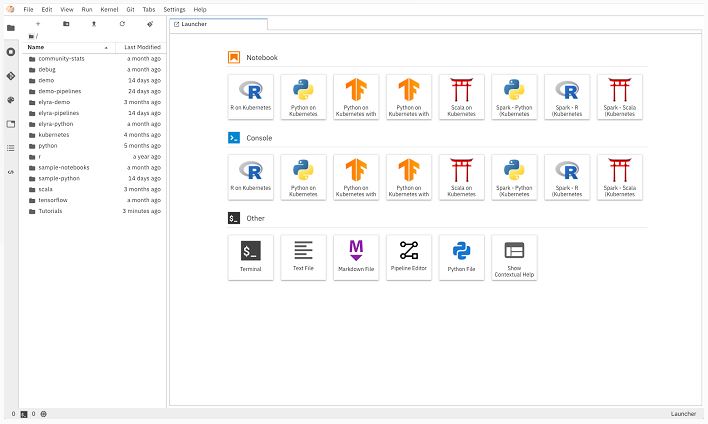Launch a new Terminal from Other section
708x424 pixels.
click(x=251, y=257)
